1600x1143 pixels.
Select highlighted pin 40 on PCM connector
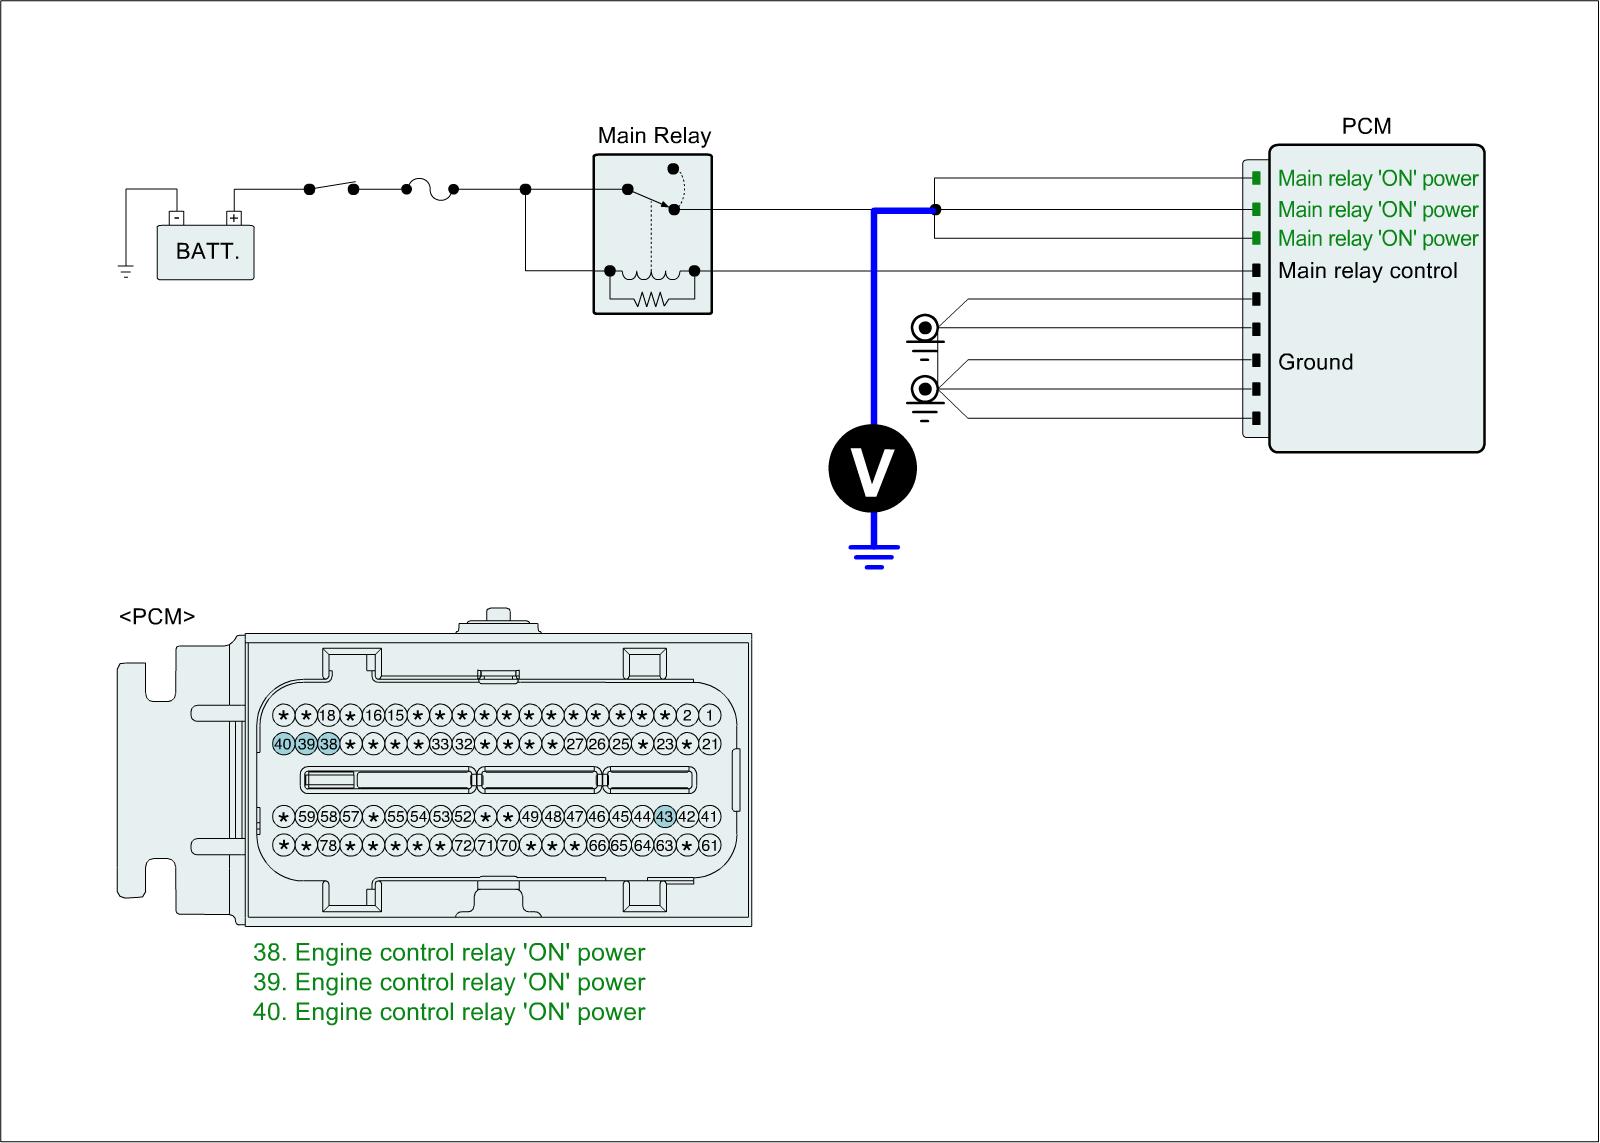pyautogui.click(x=283, y=744)
